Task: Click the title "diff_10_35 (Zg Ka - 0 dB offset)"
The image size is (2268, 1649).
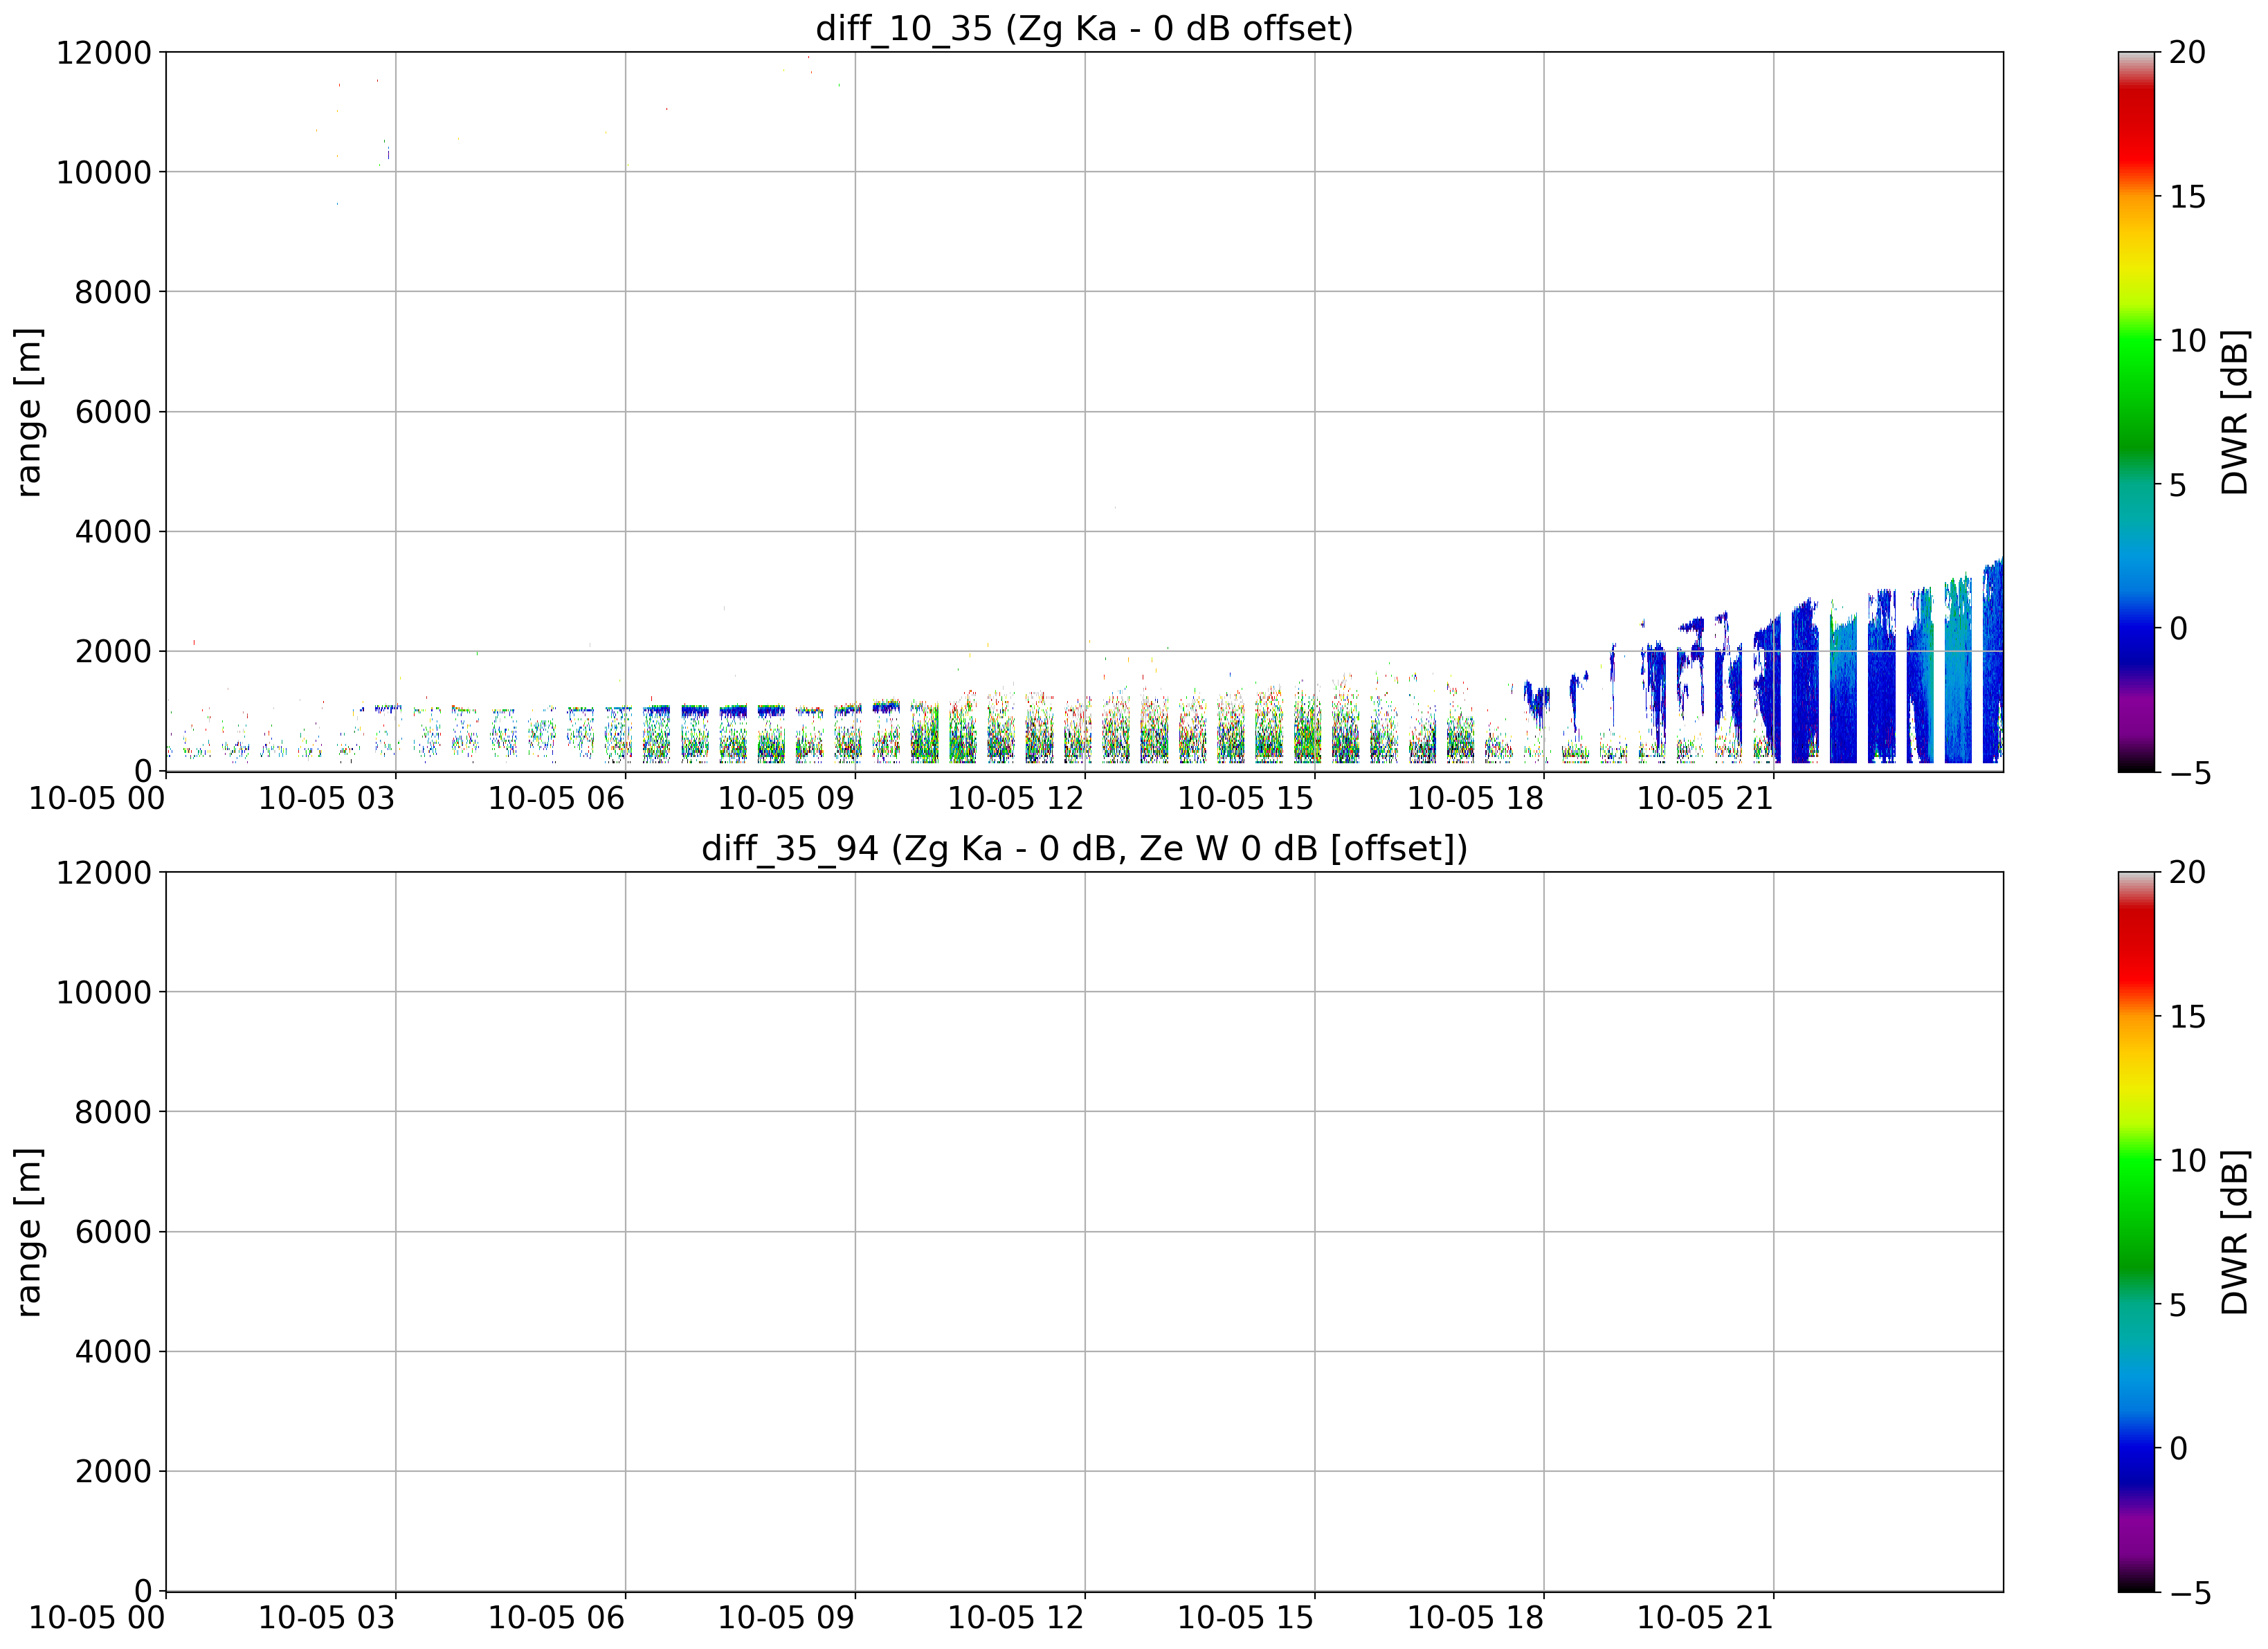Action: 1084,28
